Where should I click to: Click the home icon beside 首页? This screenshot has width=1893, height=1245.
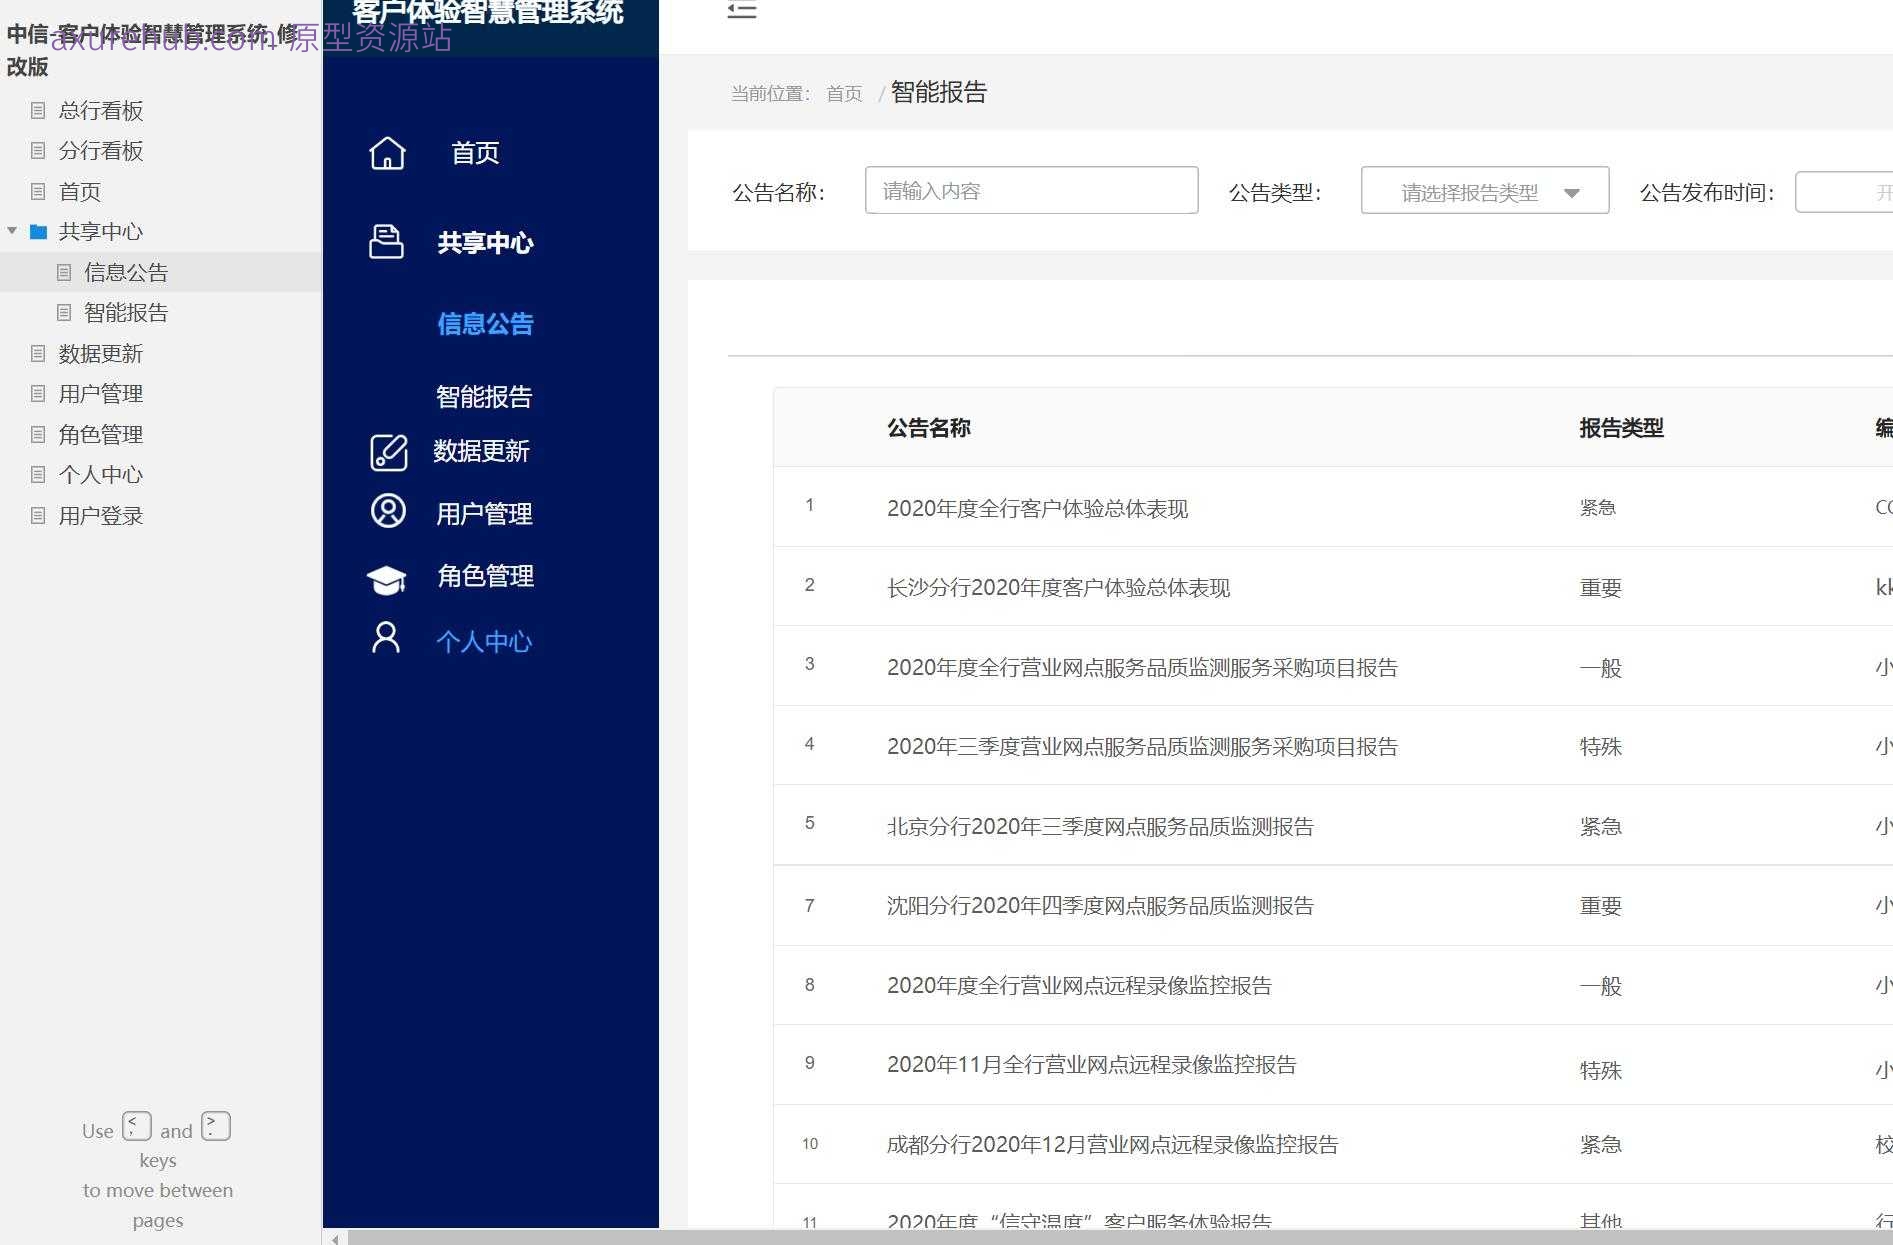(387, 153)
